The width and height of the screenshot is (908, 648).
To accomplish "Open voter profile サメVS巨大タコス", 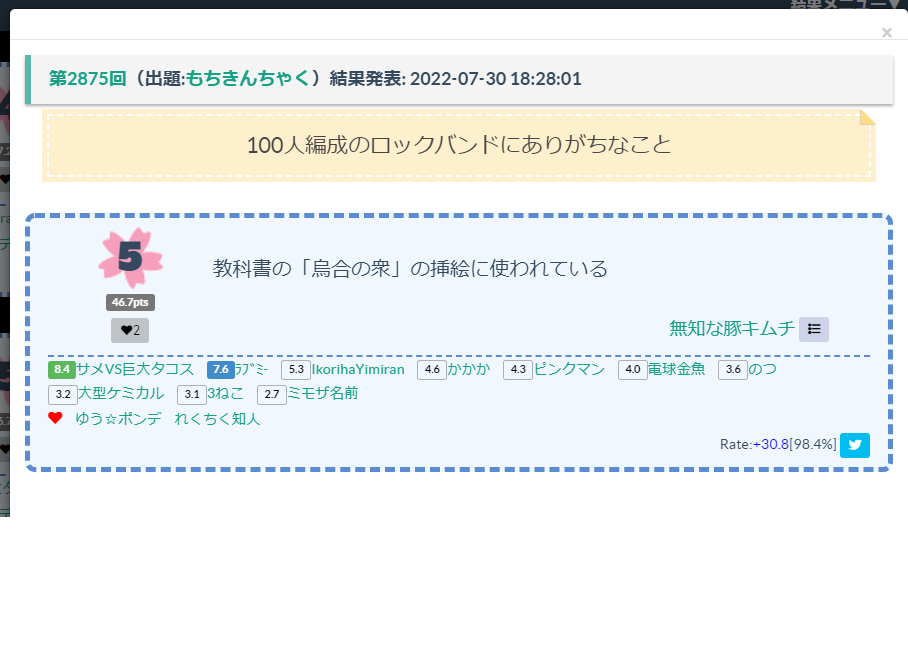I will (x=135, y=369).
